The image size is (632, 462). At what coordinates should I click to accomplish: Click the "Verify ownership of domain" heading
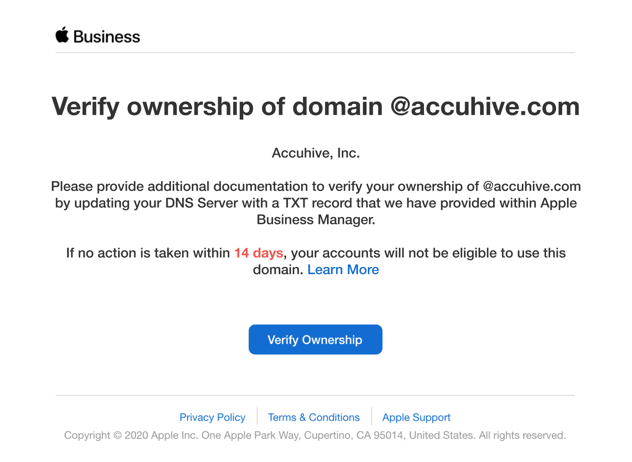point(216,107)
